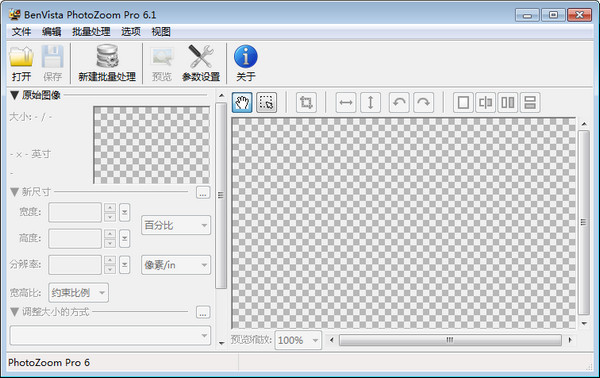
Task: Click the preview vertical scroll-down arrow
Action: [x=584, y=323]
